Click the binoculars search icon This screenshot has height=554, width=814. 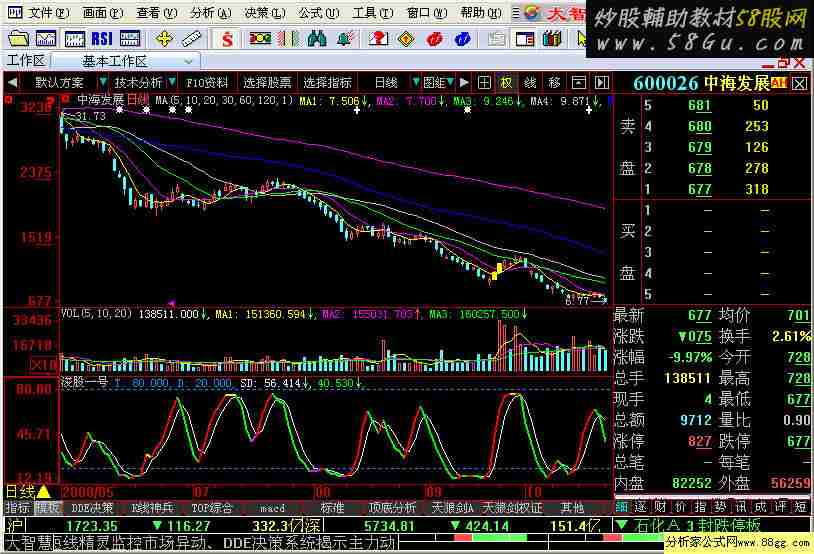(x=317, y=38)
